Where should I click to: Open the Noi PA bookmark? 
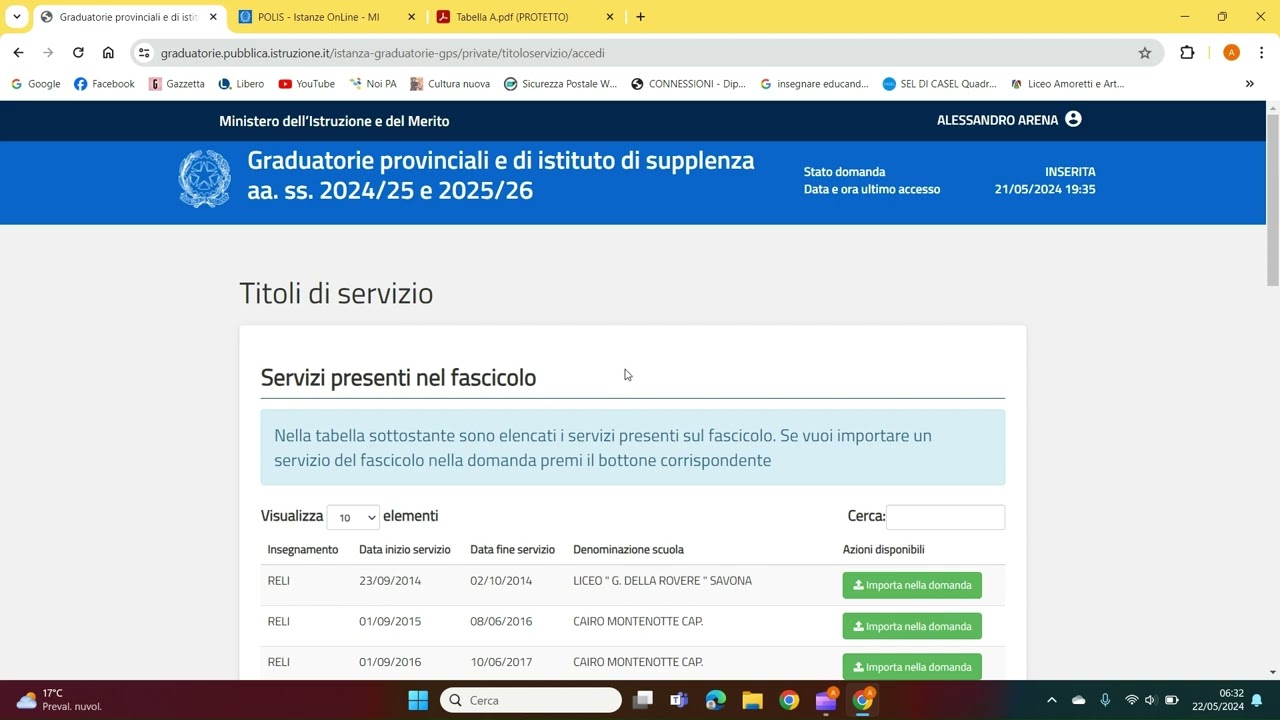click(x=372, y=84)
